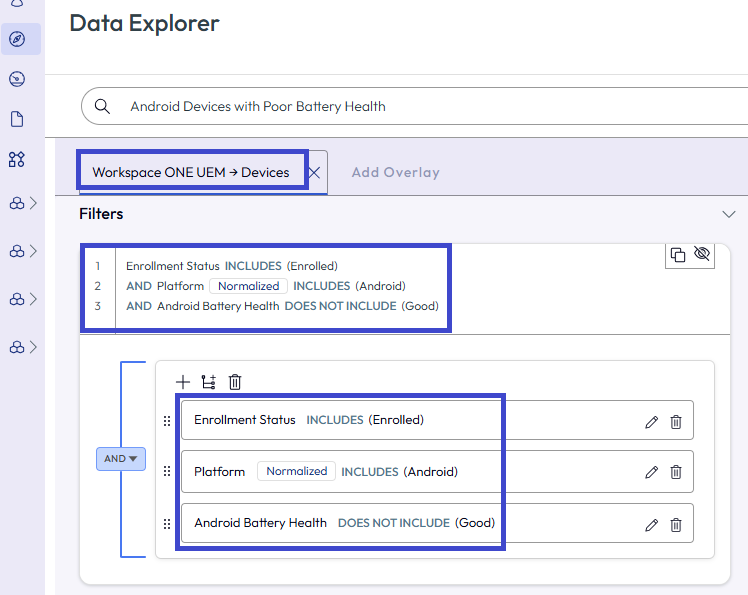Viewport: 748px width, 595px height.
Task: Click the Data Explorer page title
Action: pos(145,23)
